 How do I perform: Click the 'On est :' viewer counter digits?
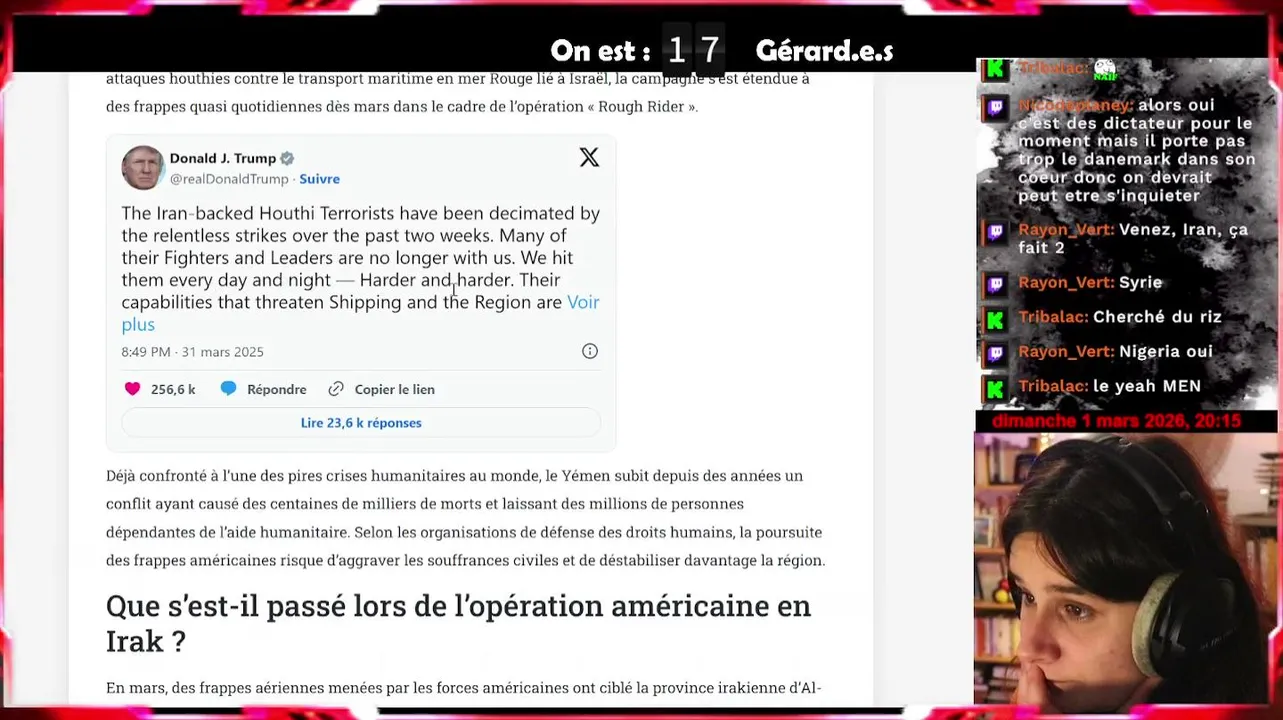click(x=693, y=50)
